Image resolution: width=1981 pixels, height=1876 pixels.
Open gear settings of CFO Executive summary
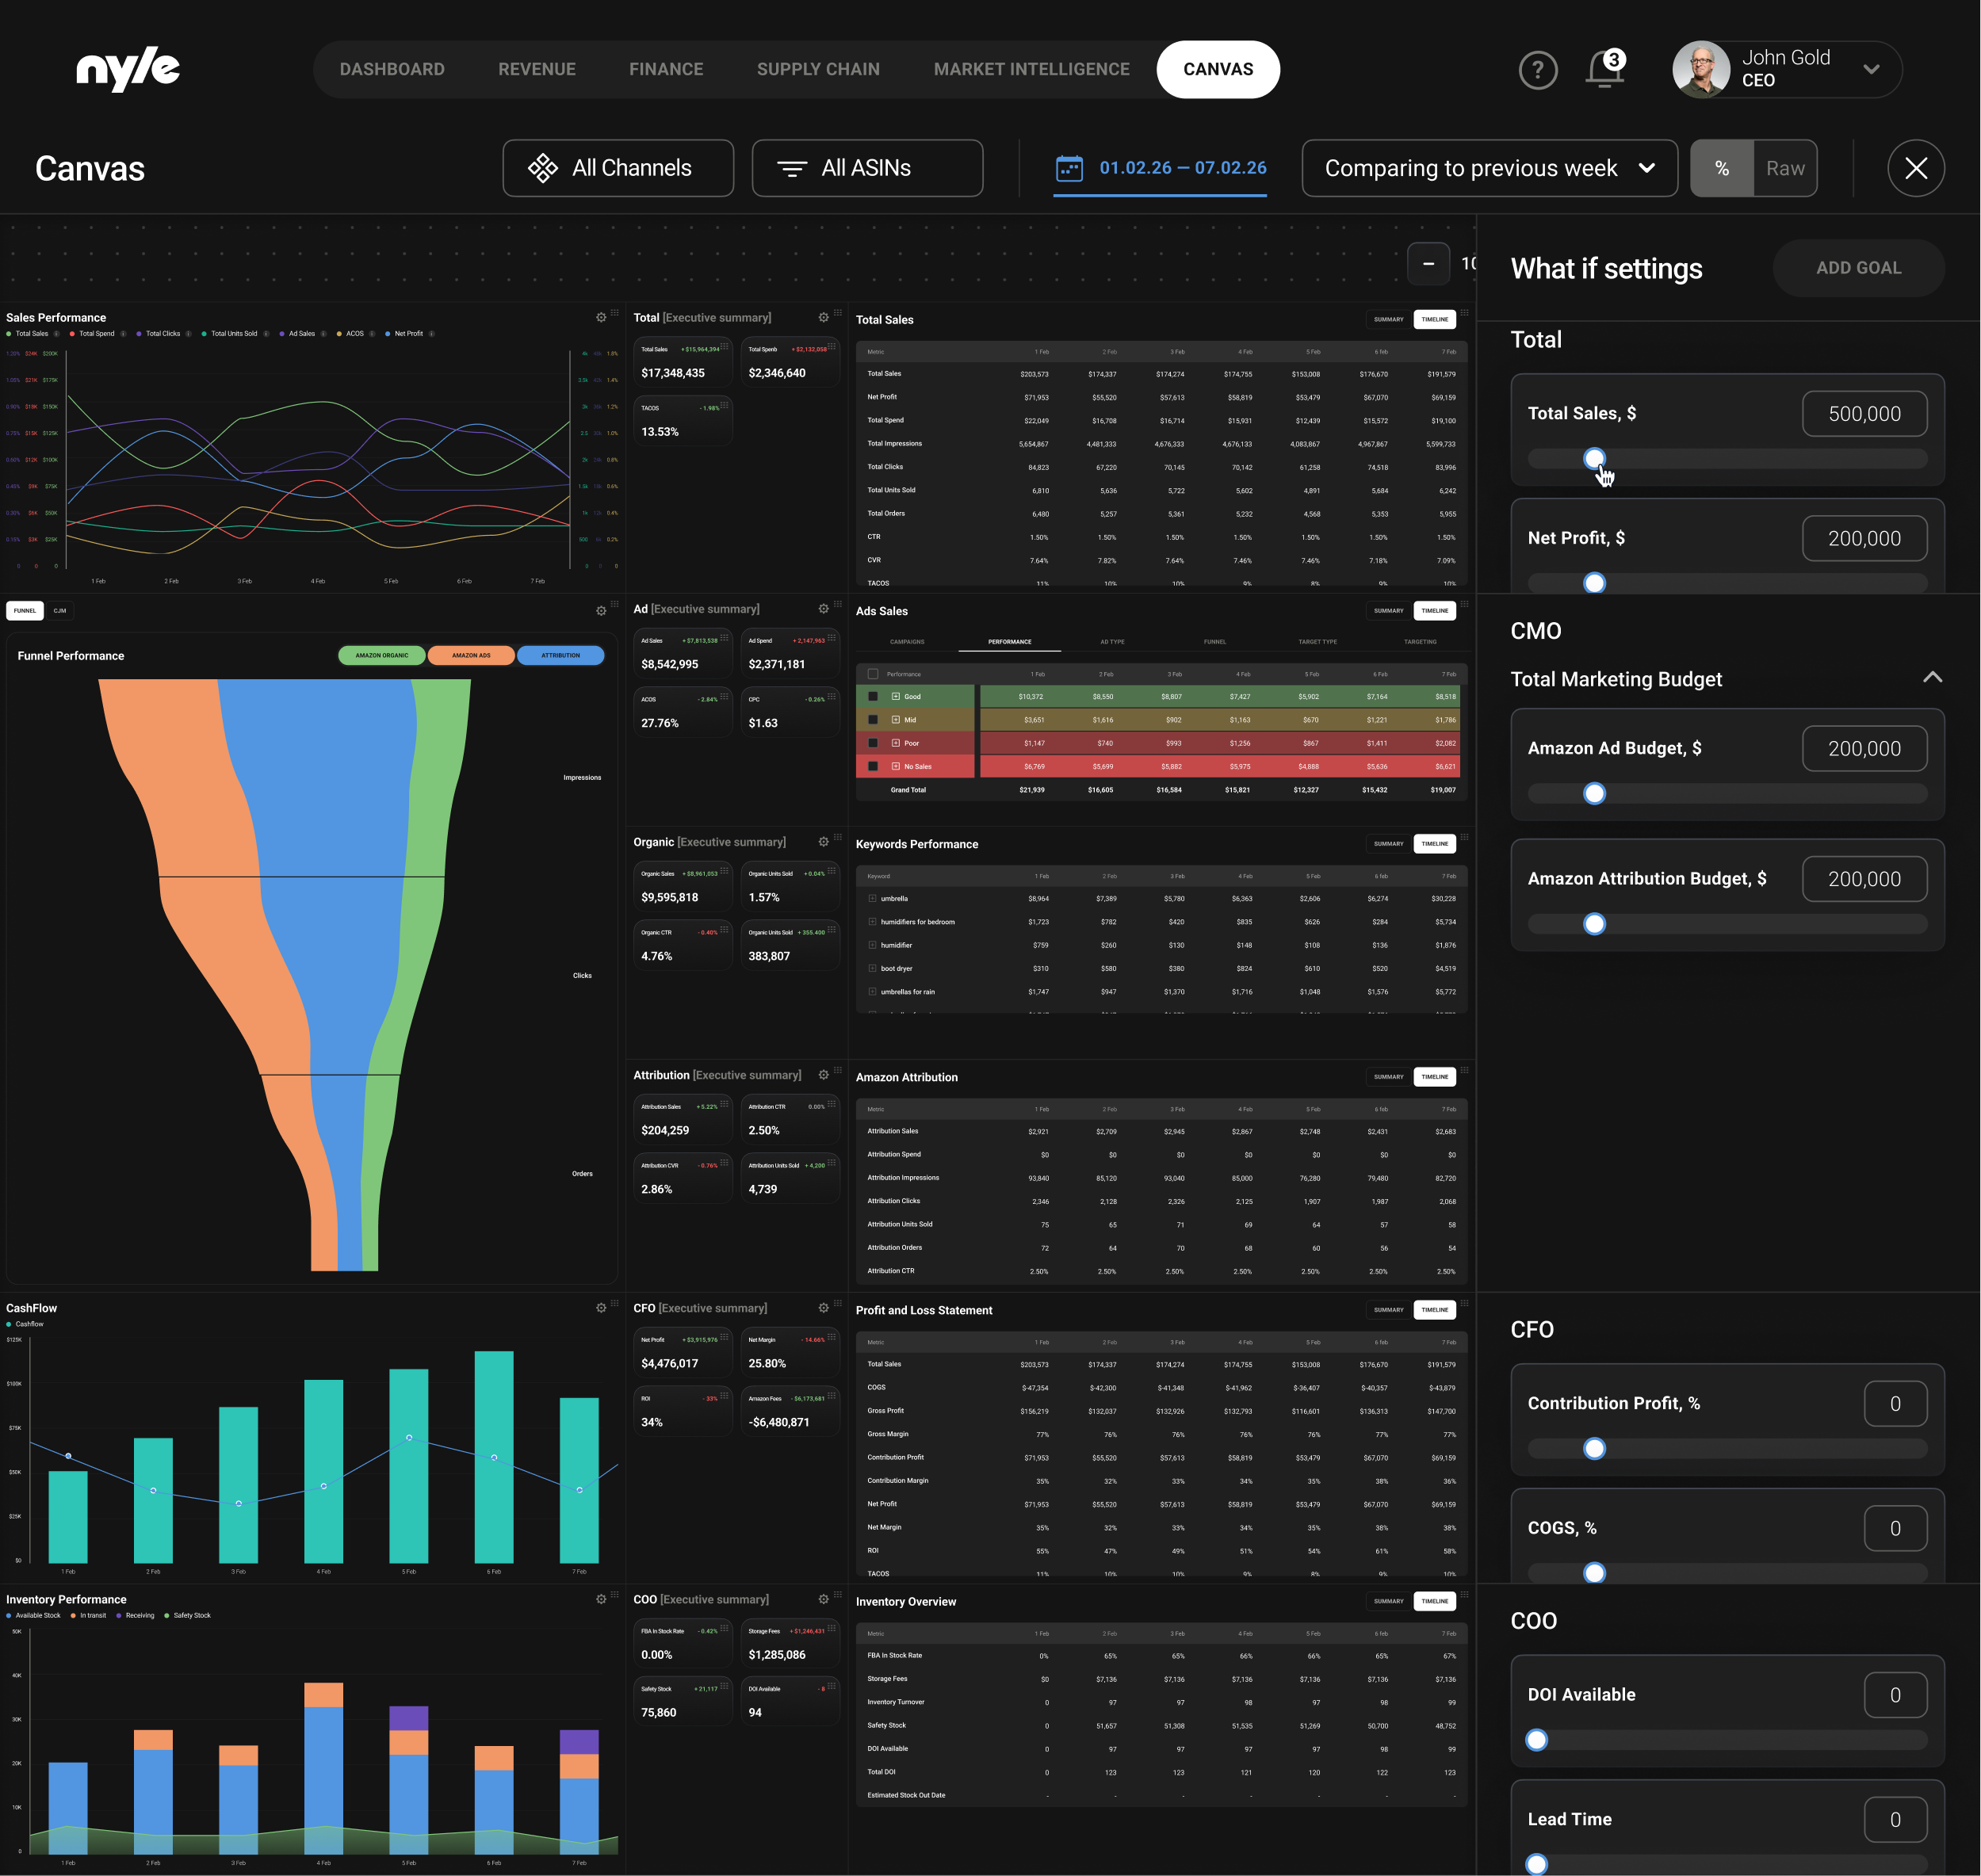point(823,1308)
